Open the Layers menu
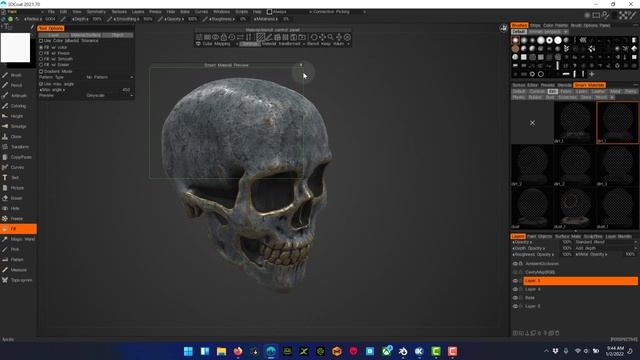The width and height of the screenshot is (640, 360). (x=138, y=12)
